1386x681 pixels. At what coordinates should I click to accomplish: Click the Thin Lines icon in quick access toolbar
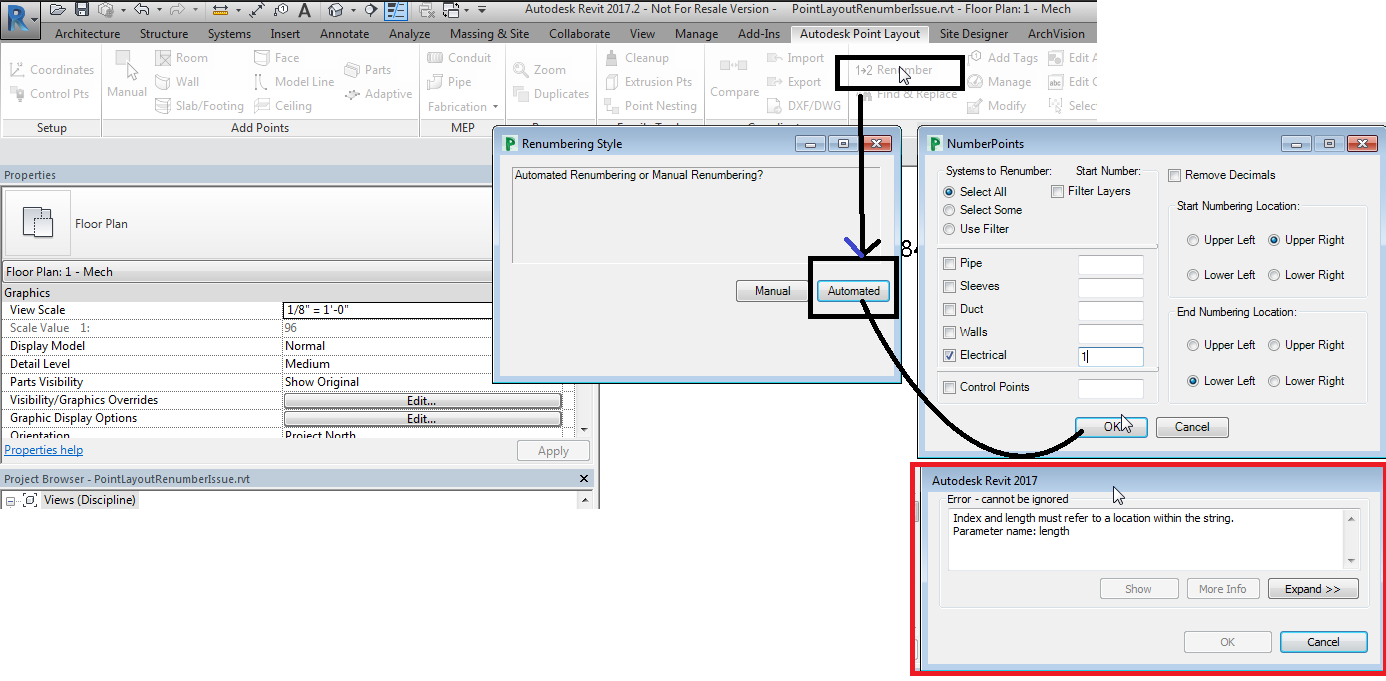click(396, 10)
